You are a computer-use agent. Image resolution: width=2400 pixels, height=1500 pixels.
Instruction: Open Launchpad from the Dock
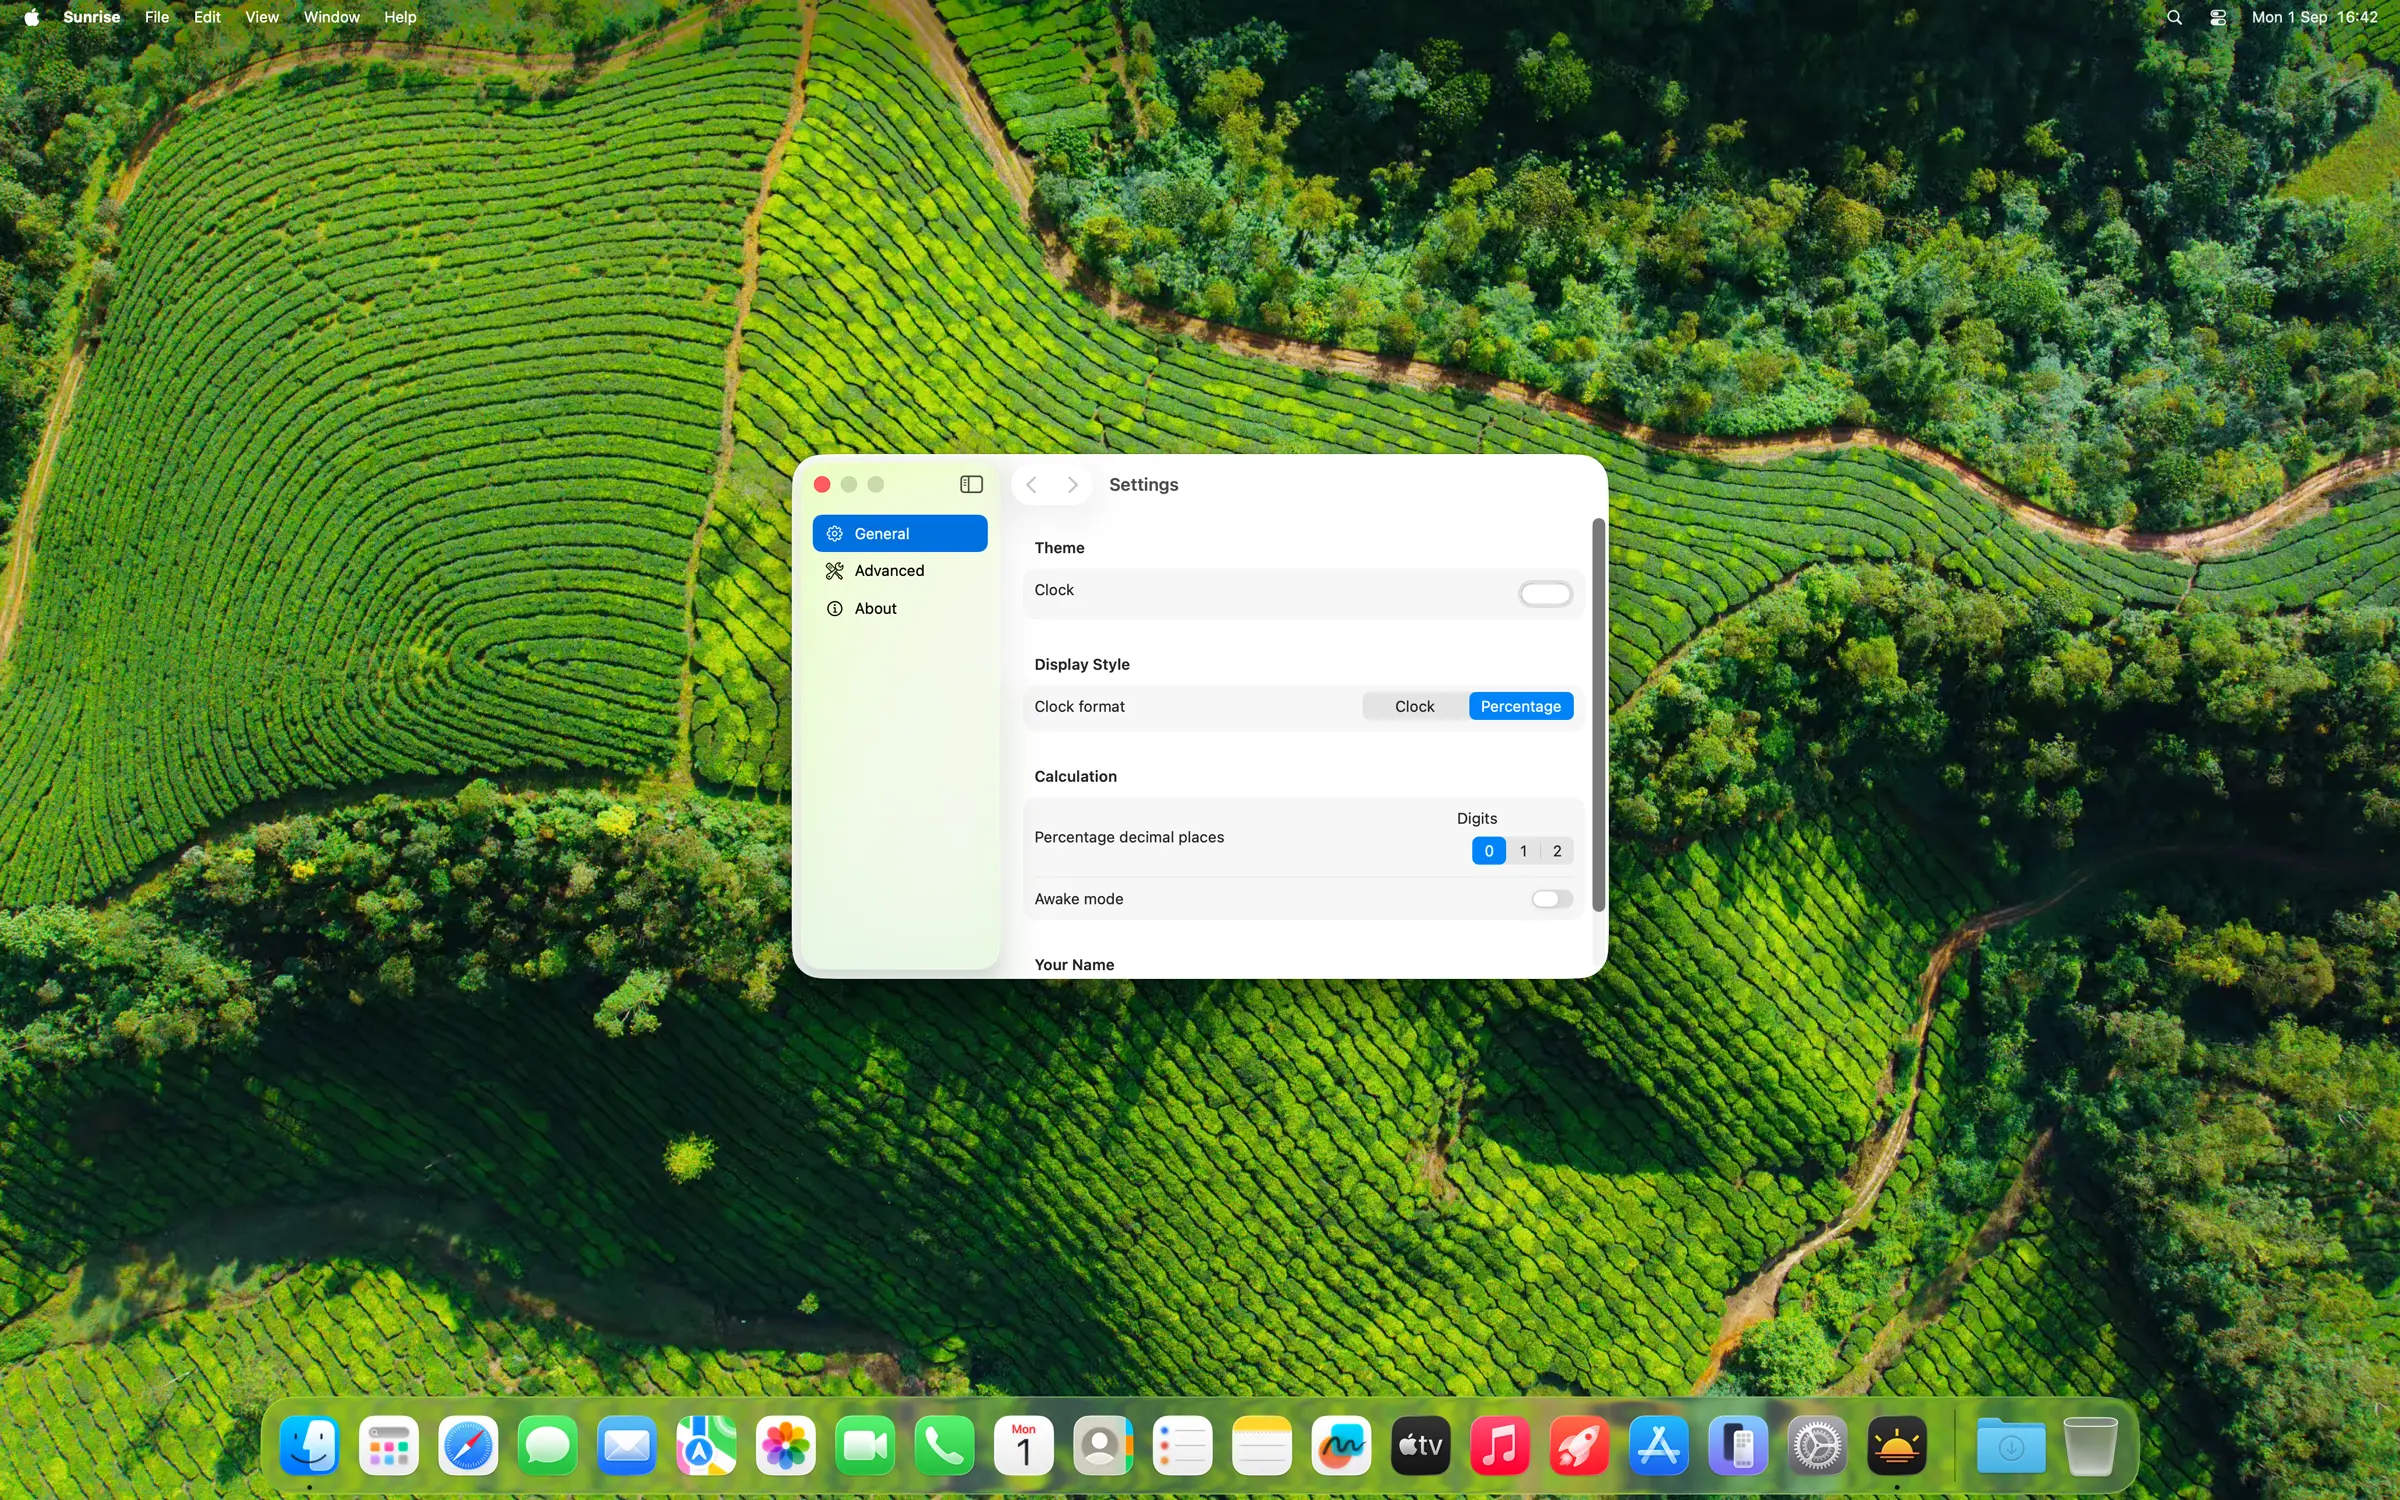tap(388, 1445)
